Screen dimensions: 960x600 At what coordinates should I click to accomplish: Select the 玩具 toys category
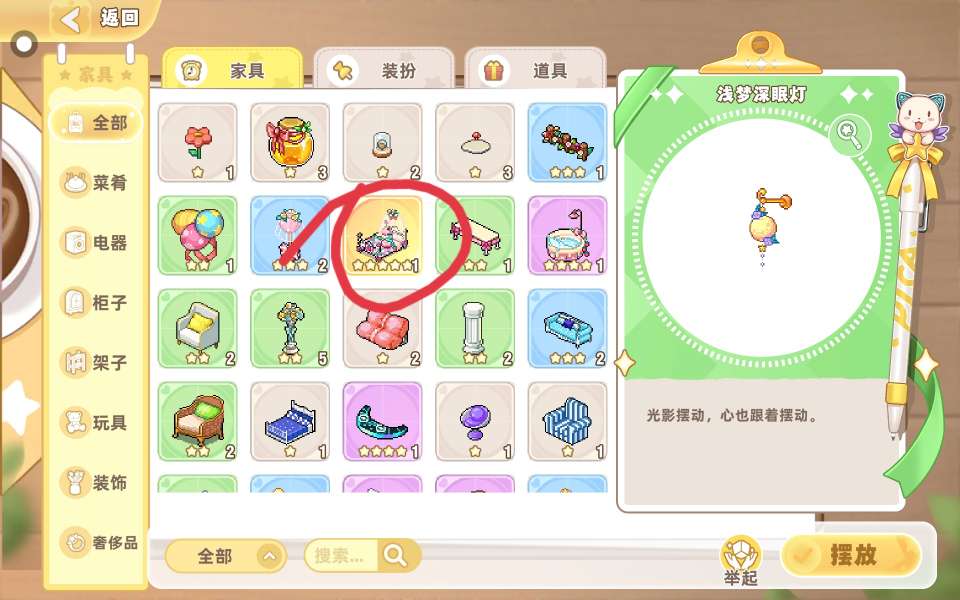(x=95, y=422)
